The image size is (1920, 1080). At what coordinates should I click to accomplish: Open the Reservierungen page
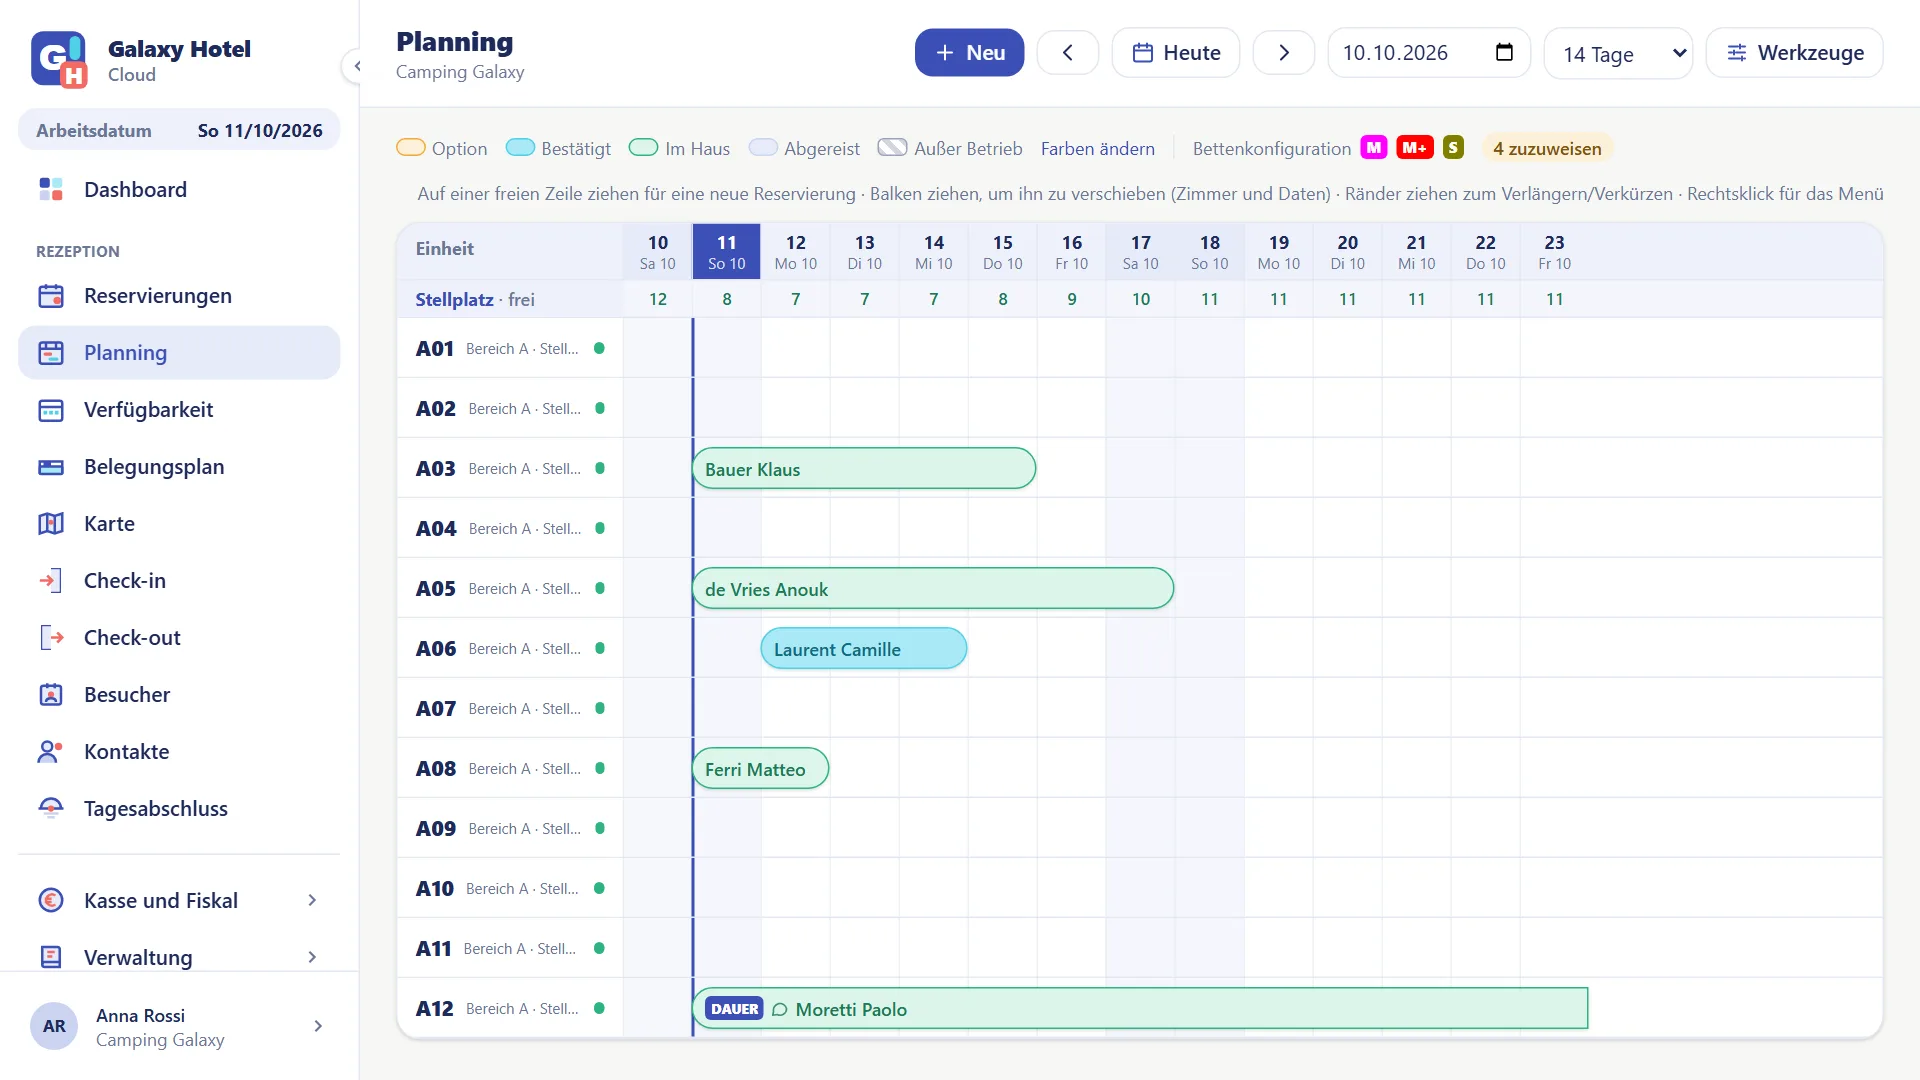pyautogui.click(x=179, y=296)
